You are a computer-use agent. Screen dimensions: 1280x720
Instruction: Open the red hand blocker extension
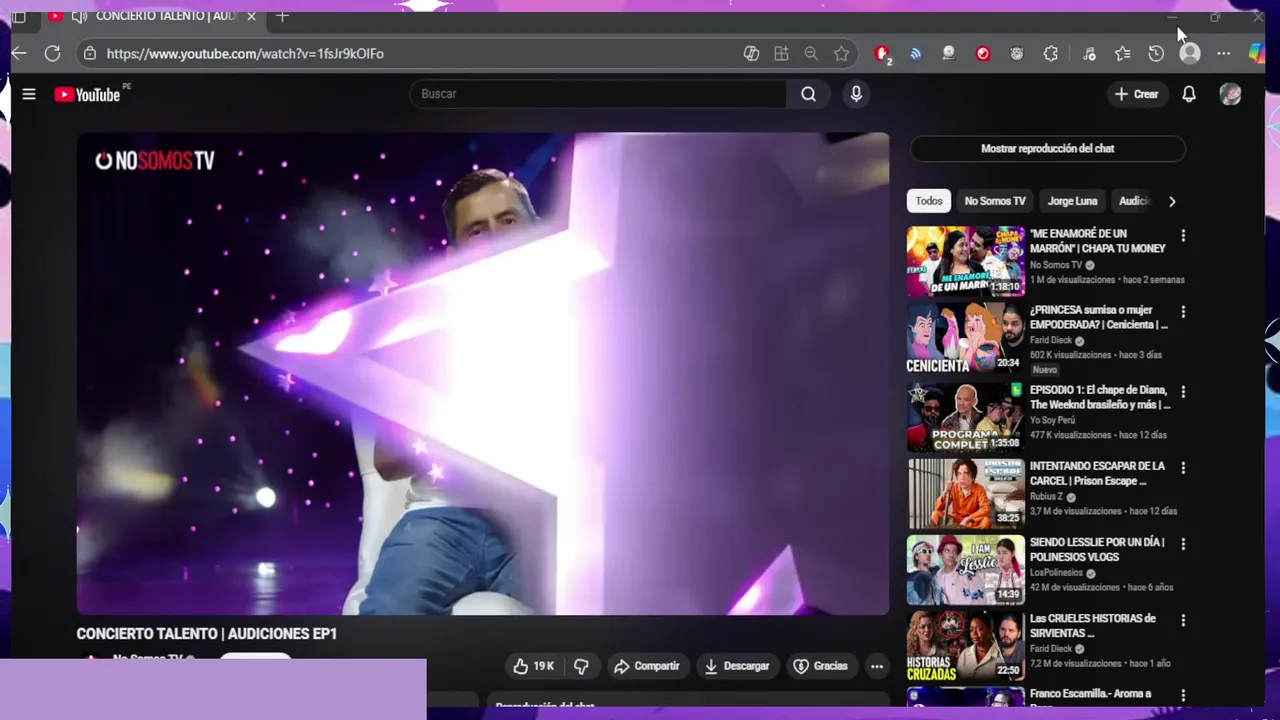pos(882,54)
